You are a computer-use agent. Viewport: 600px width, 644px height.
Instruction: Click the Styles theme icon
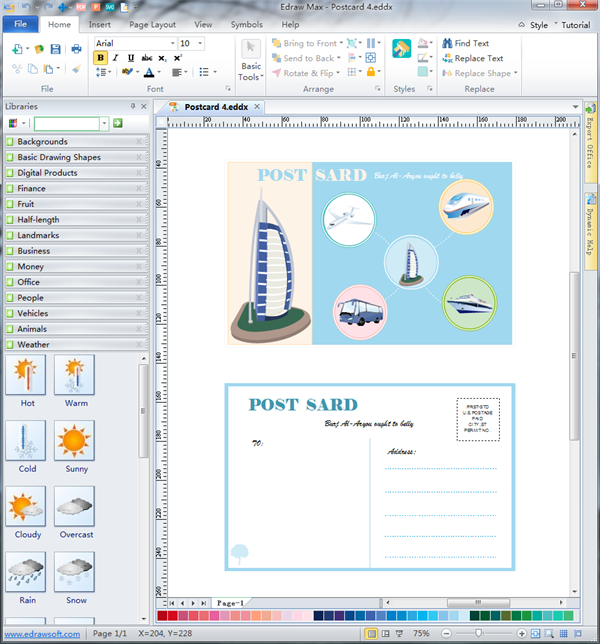[x=402, y=50]
